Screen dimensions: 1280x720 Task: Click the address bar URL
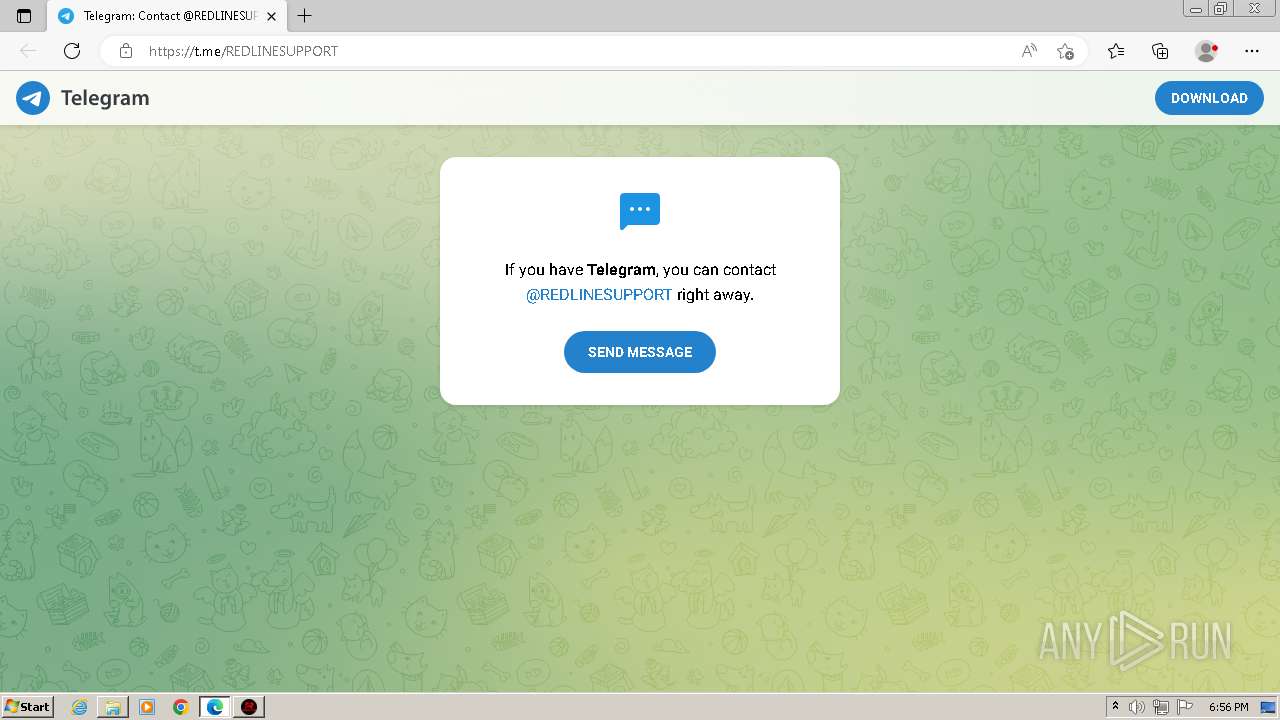coord(243,51)
